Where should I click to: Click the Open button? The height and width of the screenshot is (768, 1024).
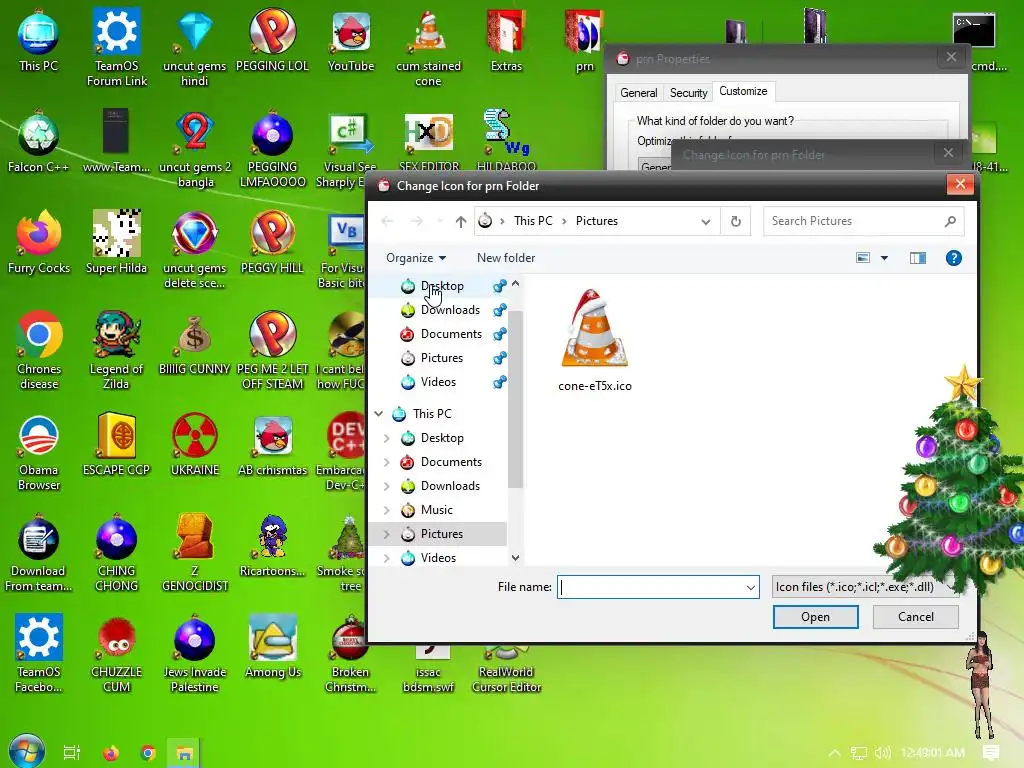click(x=815, y=617)
